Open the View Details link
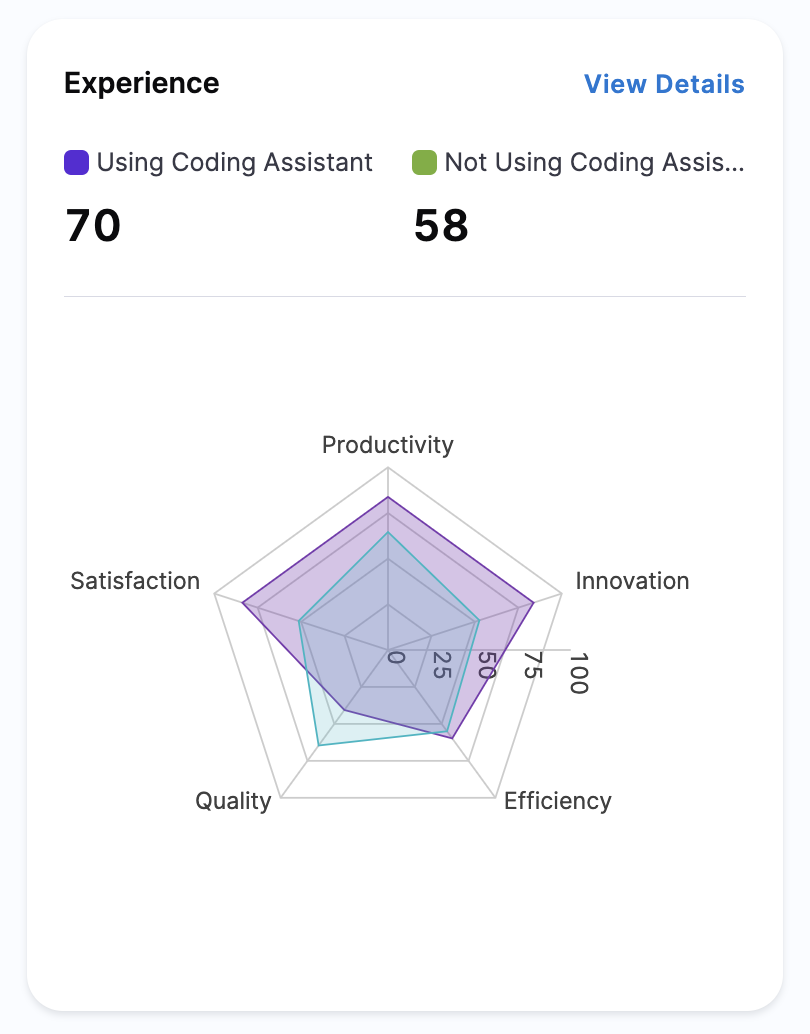The image size is (810, 1034). coord(664,84)
